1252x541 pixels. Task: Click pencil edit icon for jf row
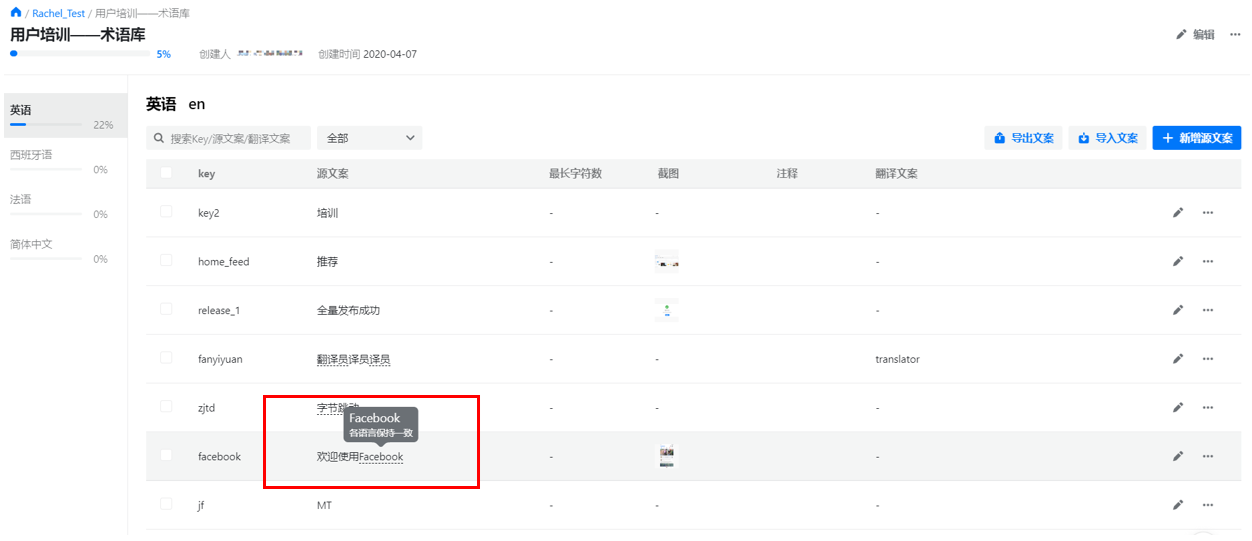1178,506
